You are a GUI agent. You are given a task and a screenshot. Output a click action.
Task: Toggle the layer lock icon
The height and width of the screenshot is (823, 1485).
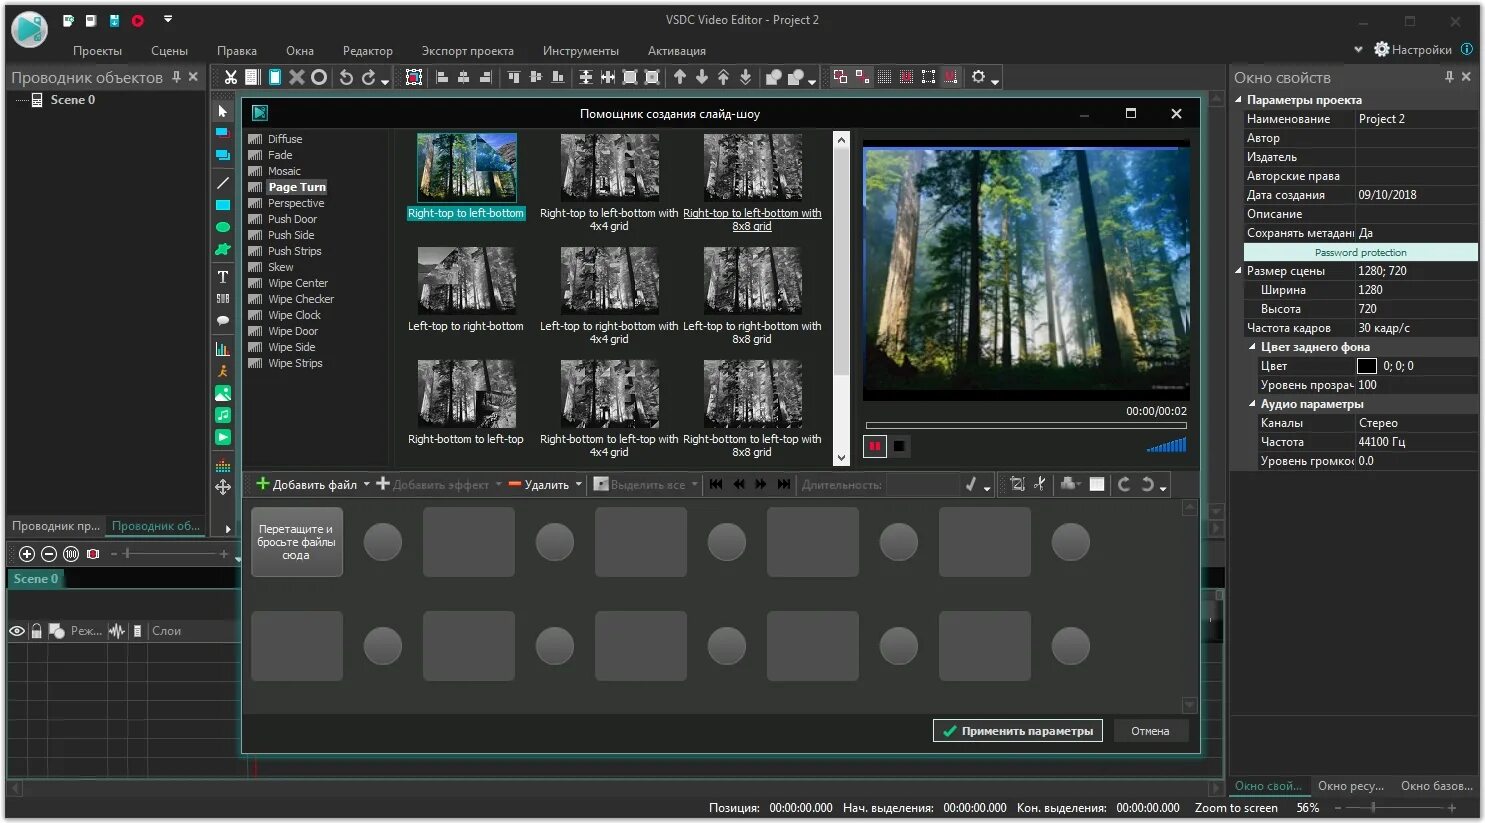tap(37, 631)
